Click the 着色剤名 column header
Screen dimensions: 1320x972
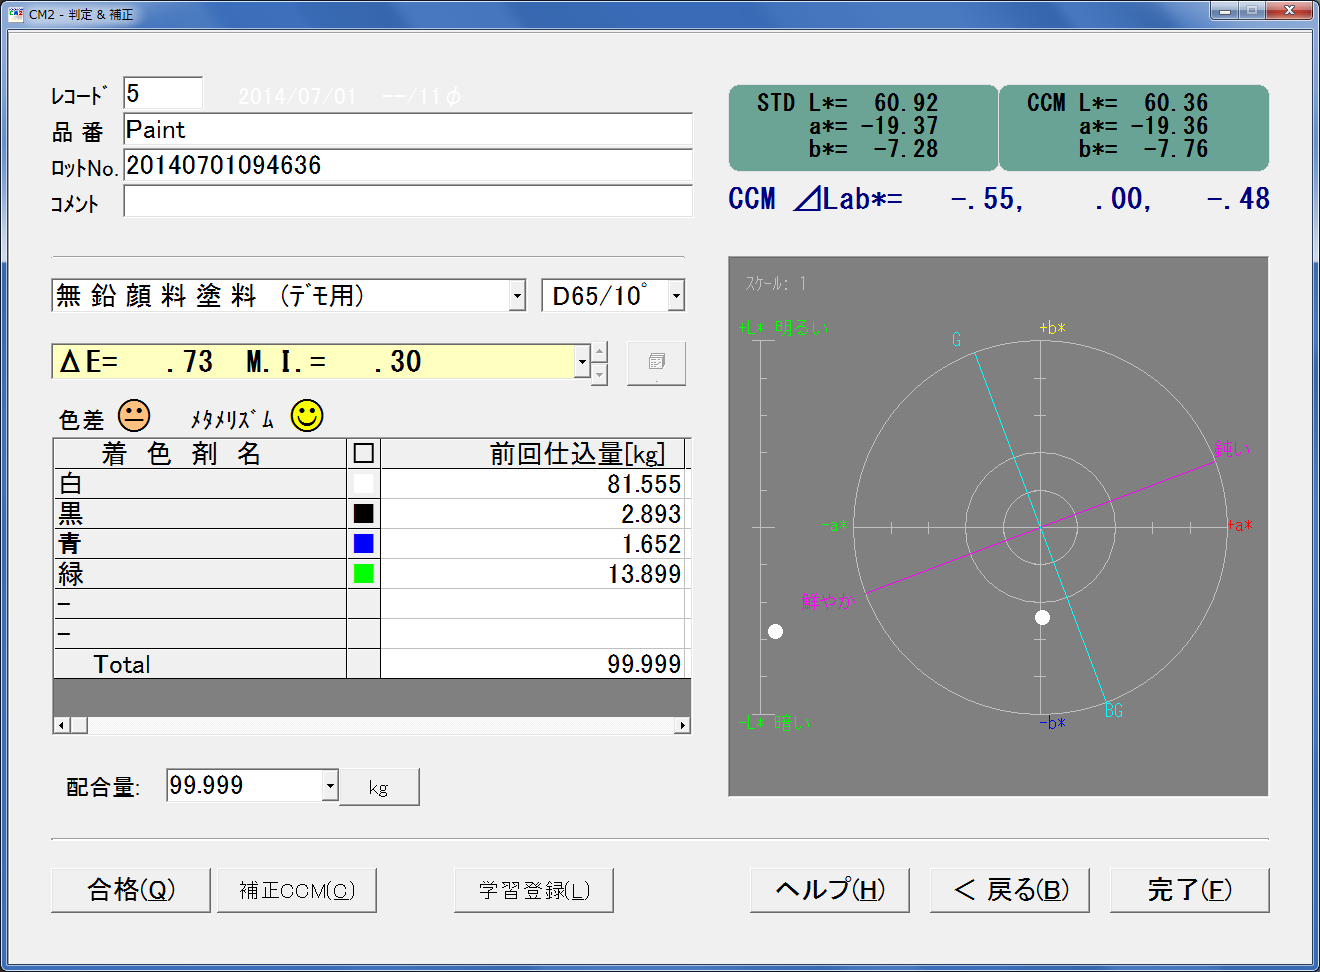[200, 454]
